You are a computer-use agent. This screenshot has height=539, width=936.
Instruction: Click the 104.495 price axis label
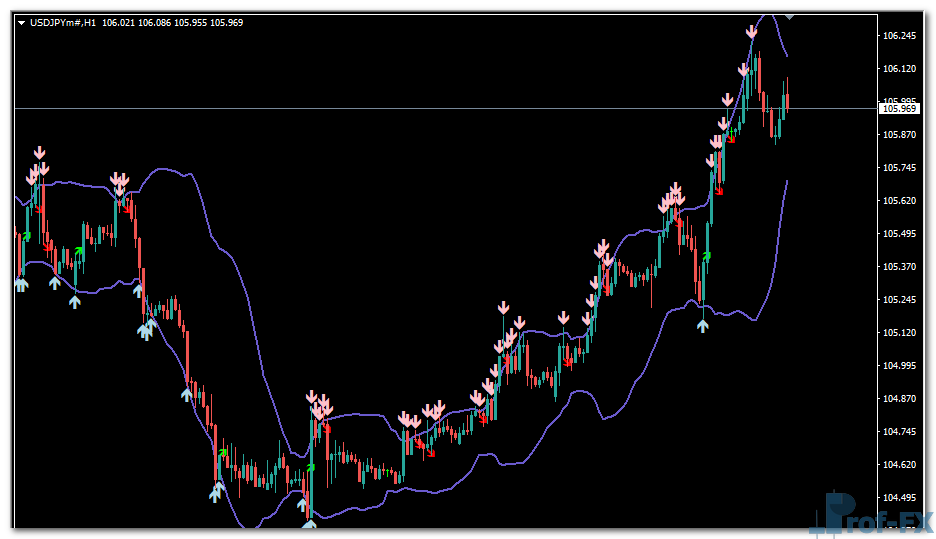[x=900, y=498]
